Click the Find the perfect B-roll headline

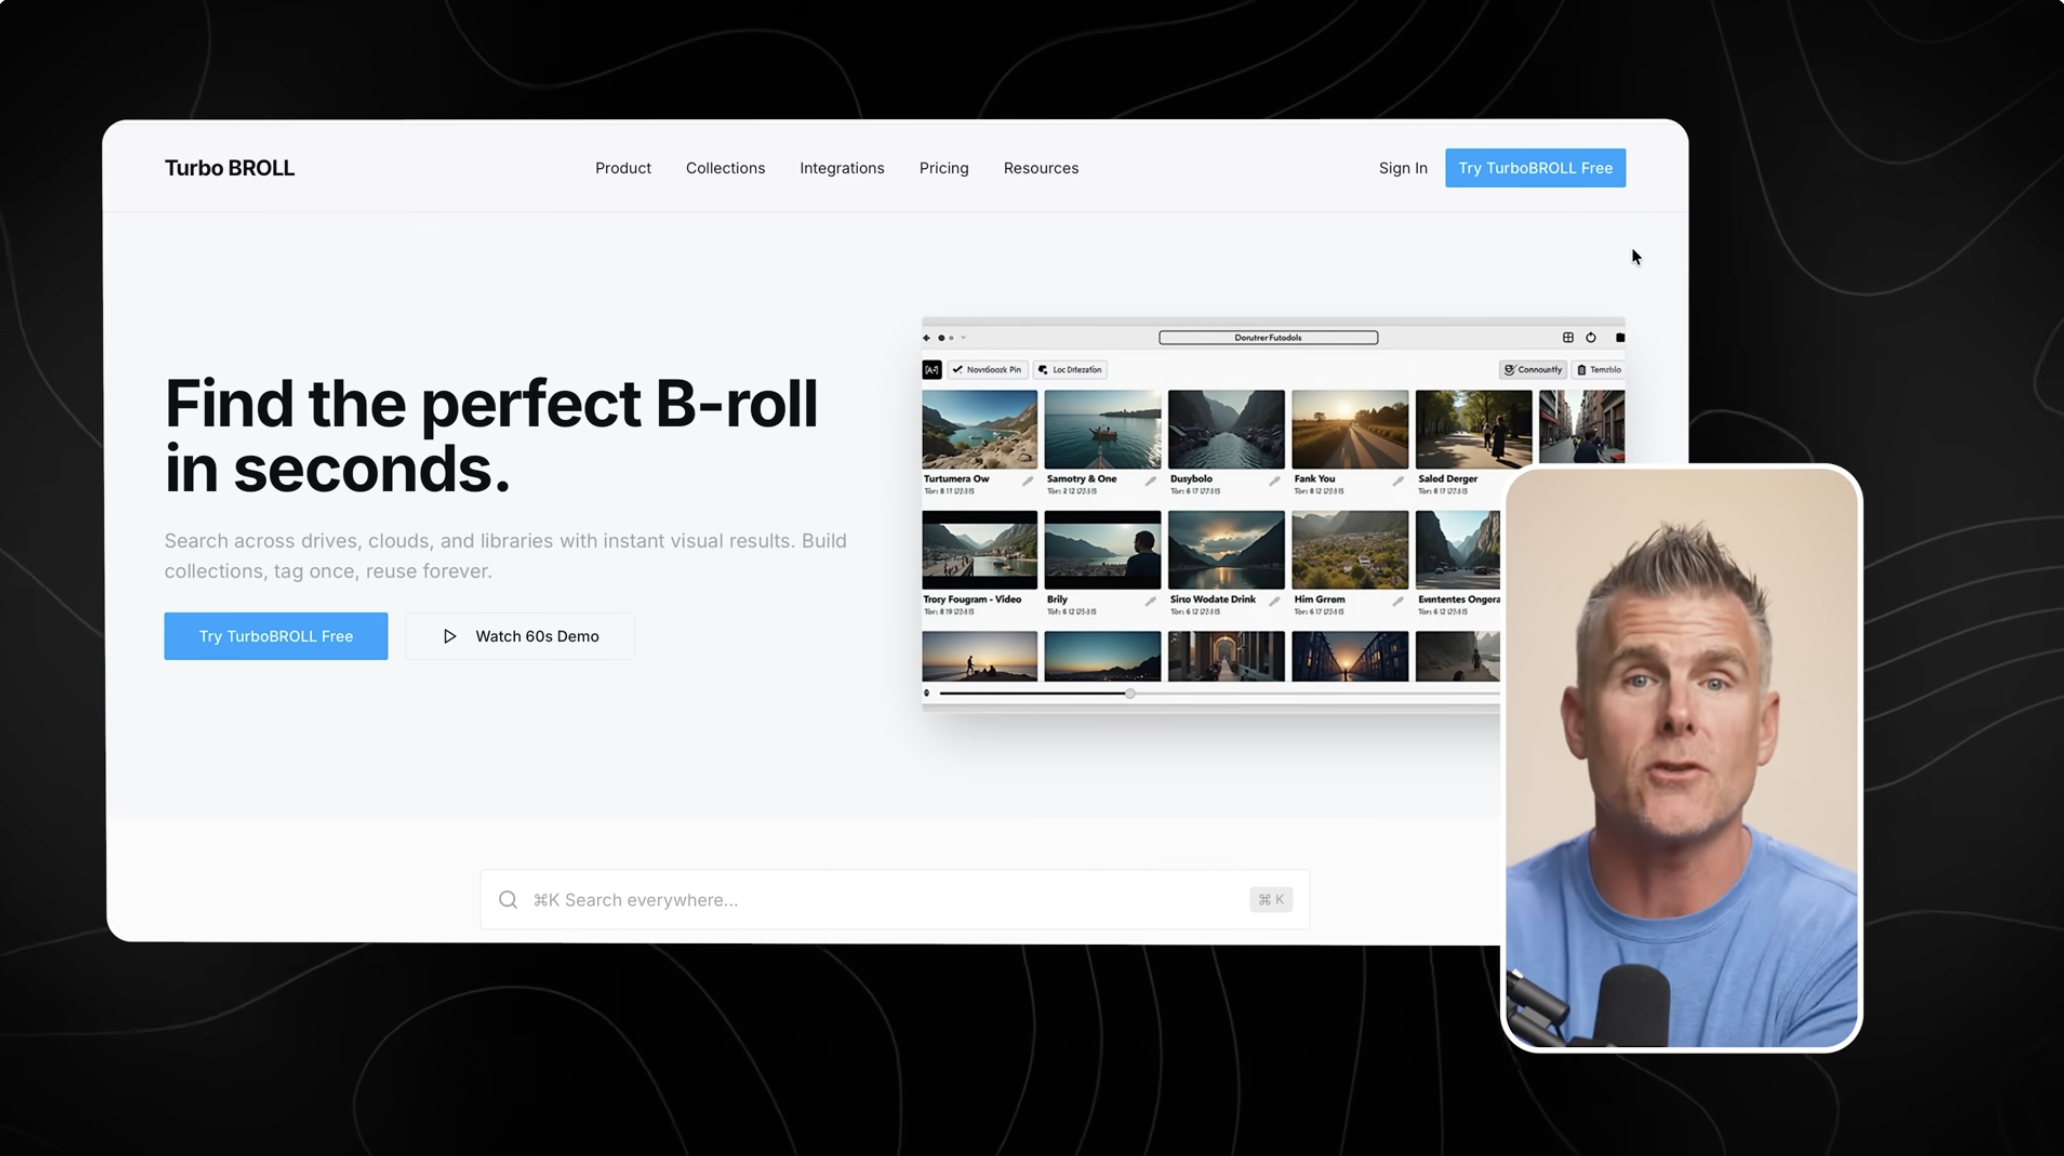[491, 436]
